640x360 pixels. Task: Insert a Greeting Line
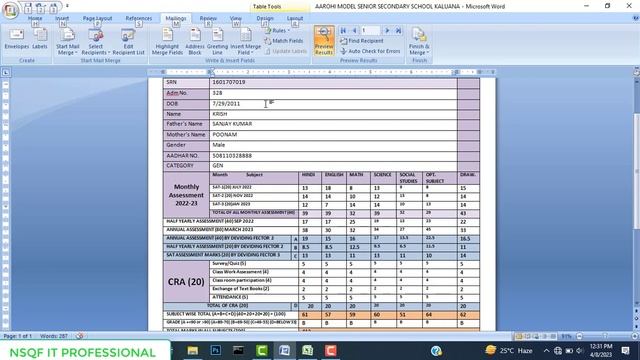pos(217,42)
